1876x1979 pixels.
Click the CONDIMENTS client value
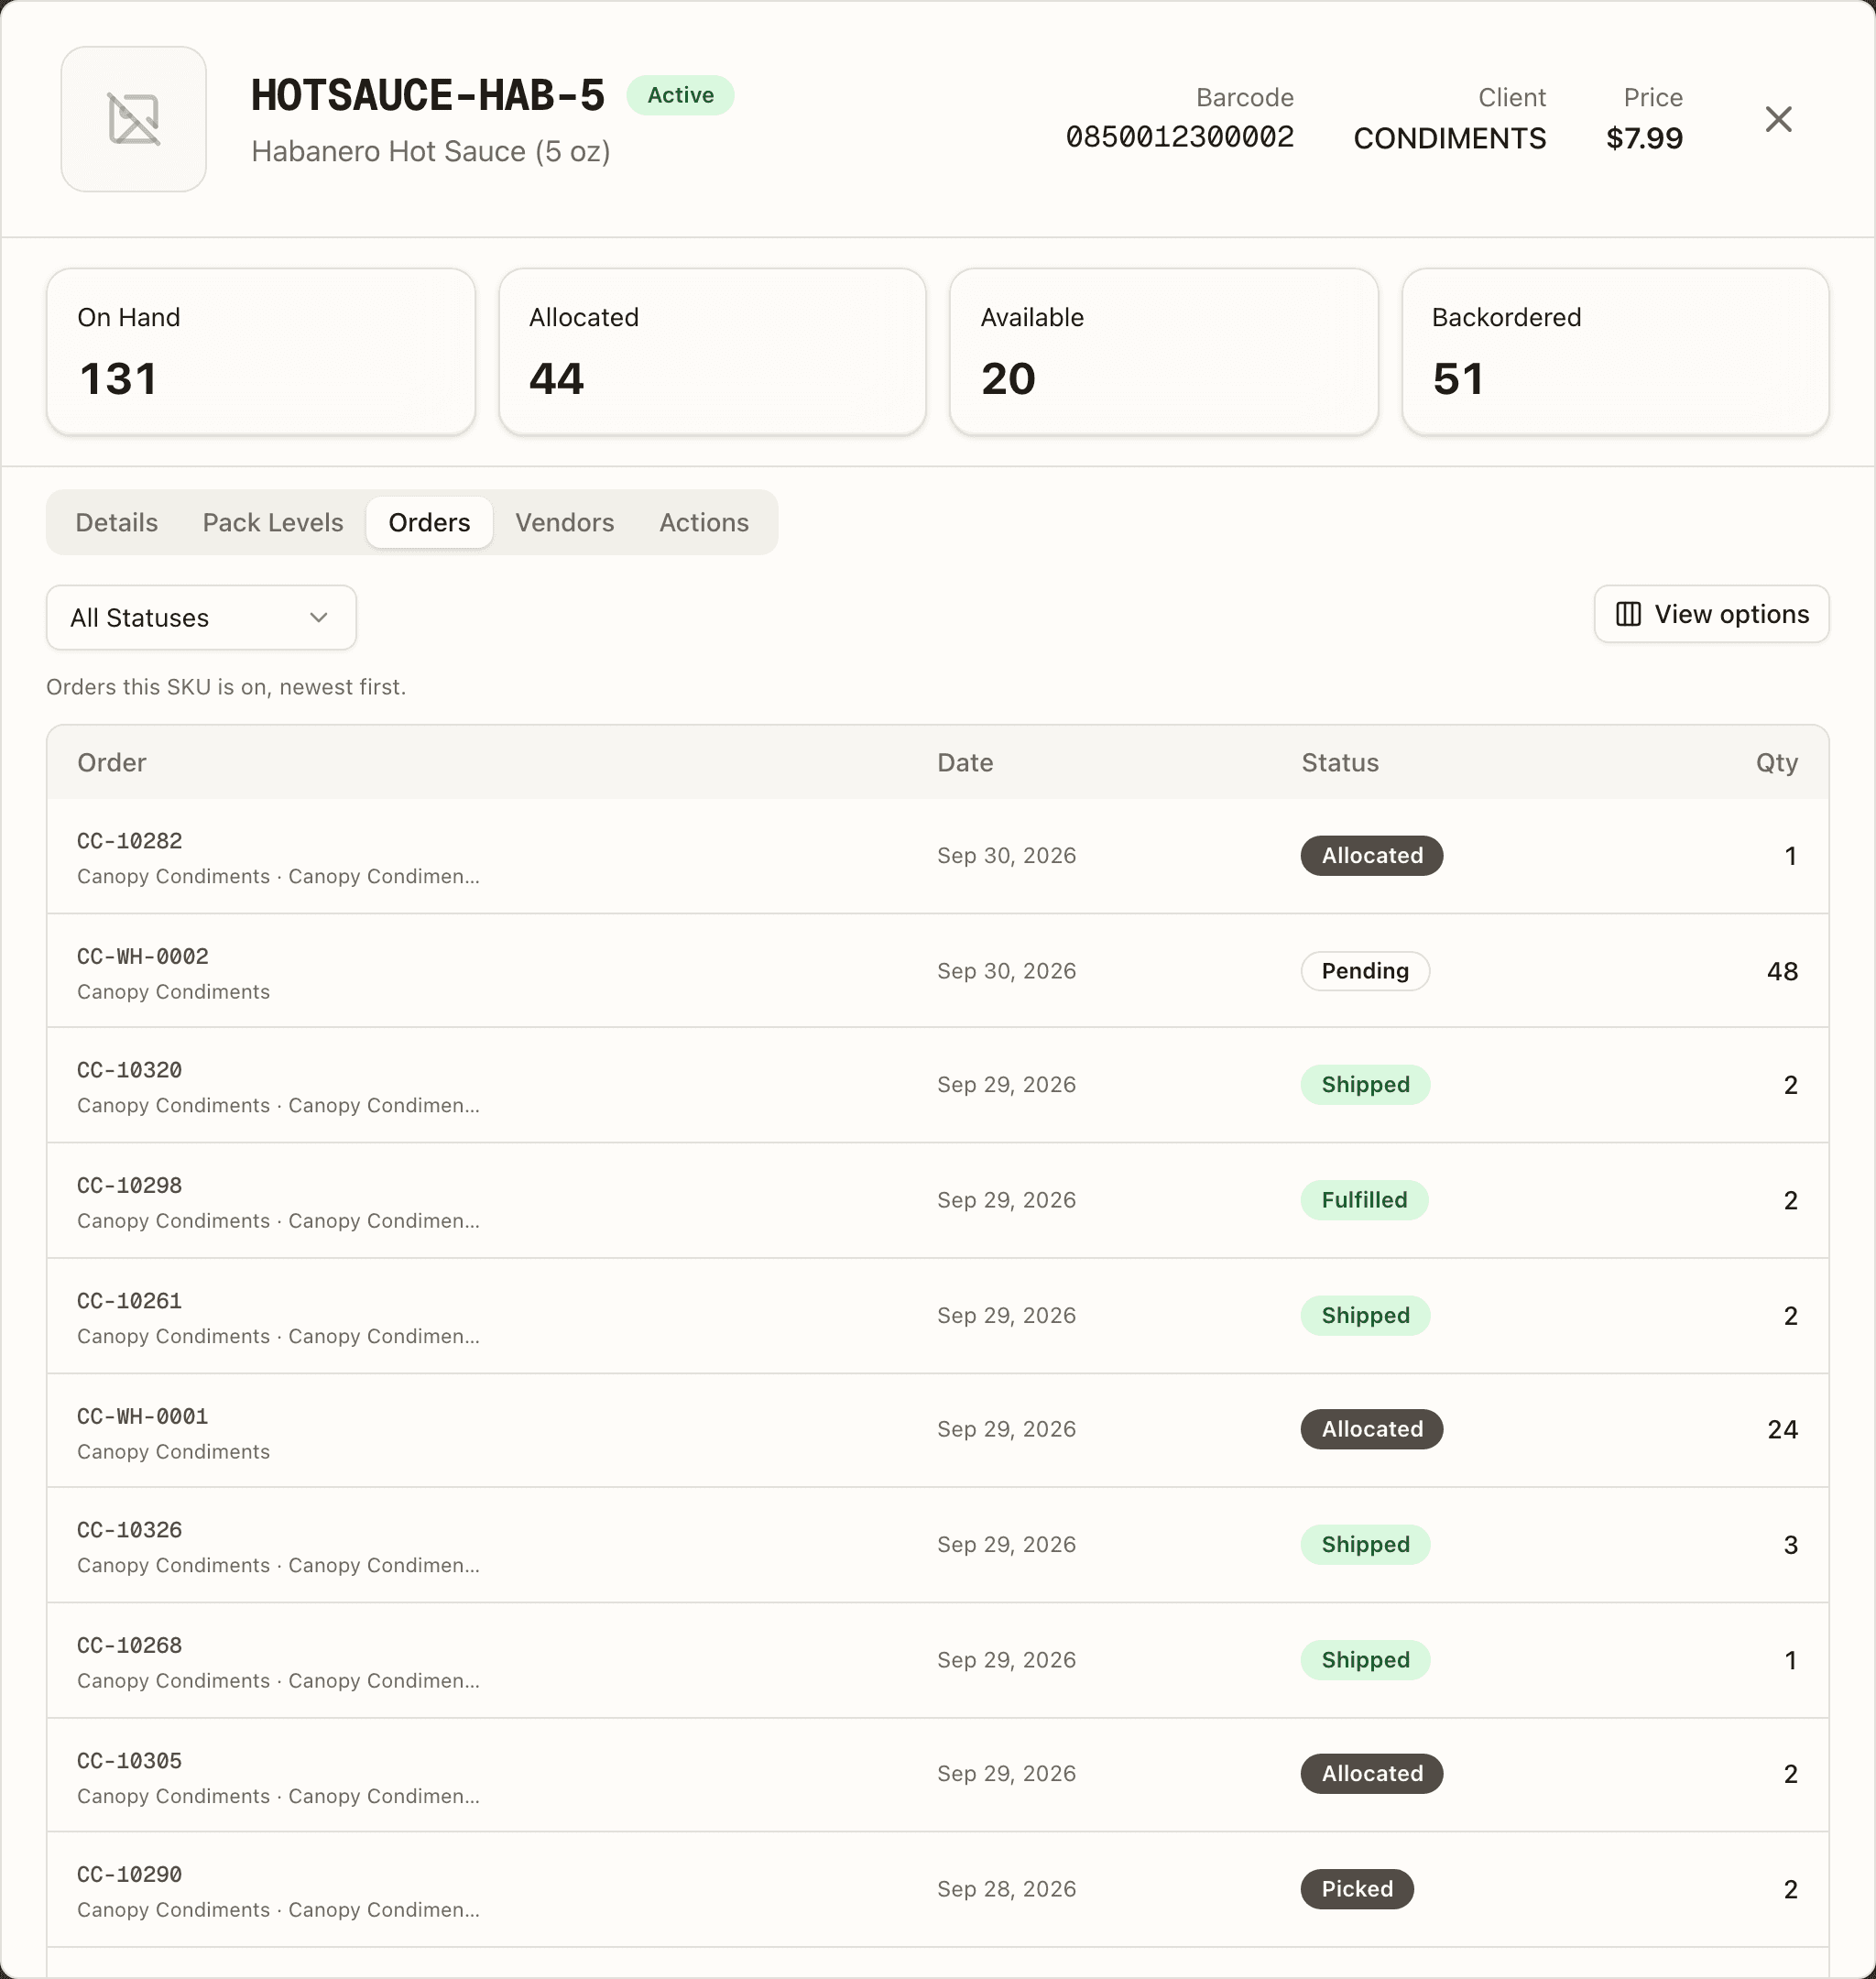[x=1449, y=138]
